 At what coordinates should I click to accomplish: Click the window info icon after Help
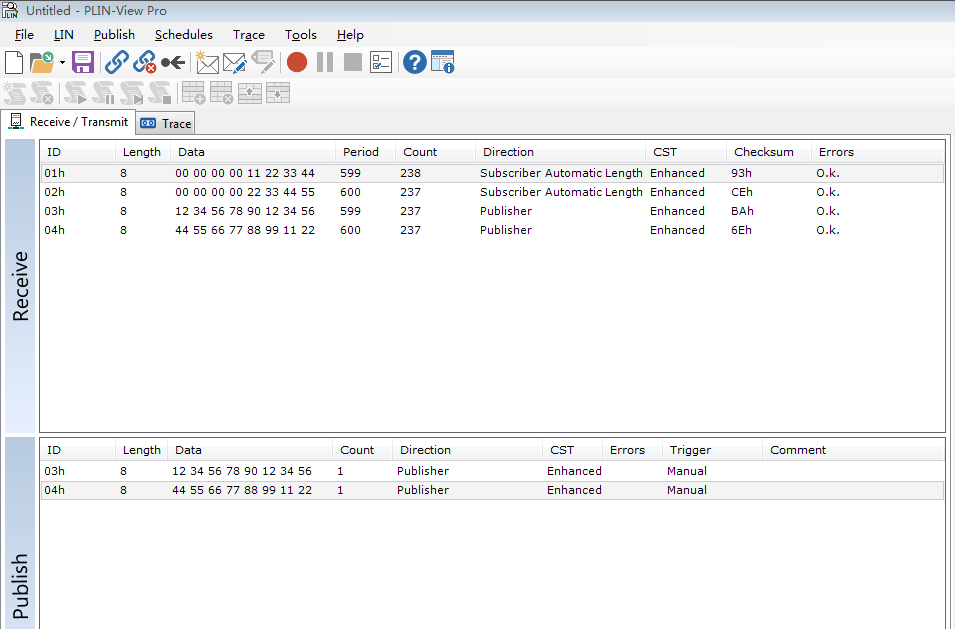(x=443, y=63)
